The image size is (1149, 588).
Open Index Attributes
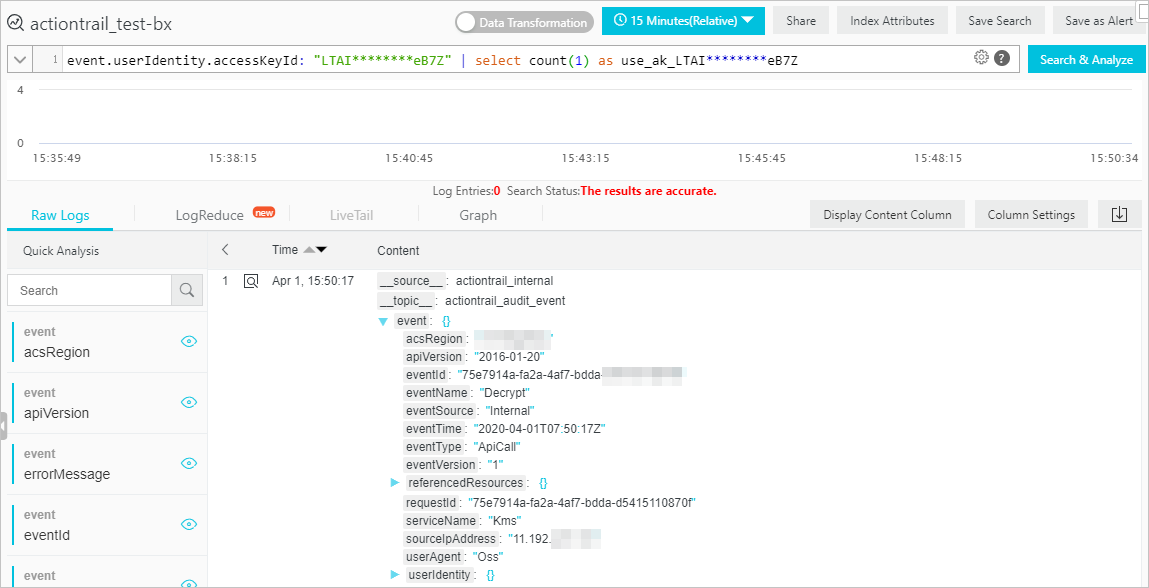[x=892, y=21]
